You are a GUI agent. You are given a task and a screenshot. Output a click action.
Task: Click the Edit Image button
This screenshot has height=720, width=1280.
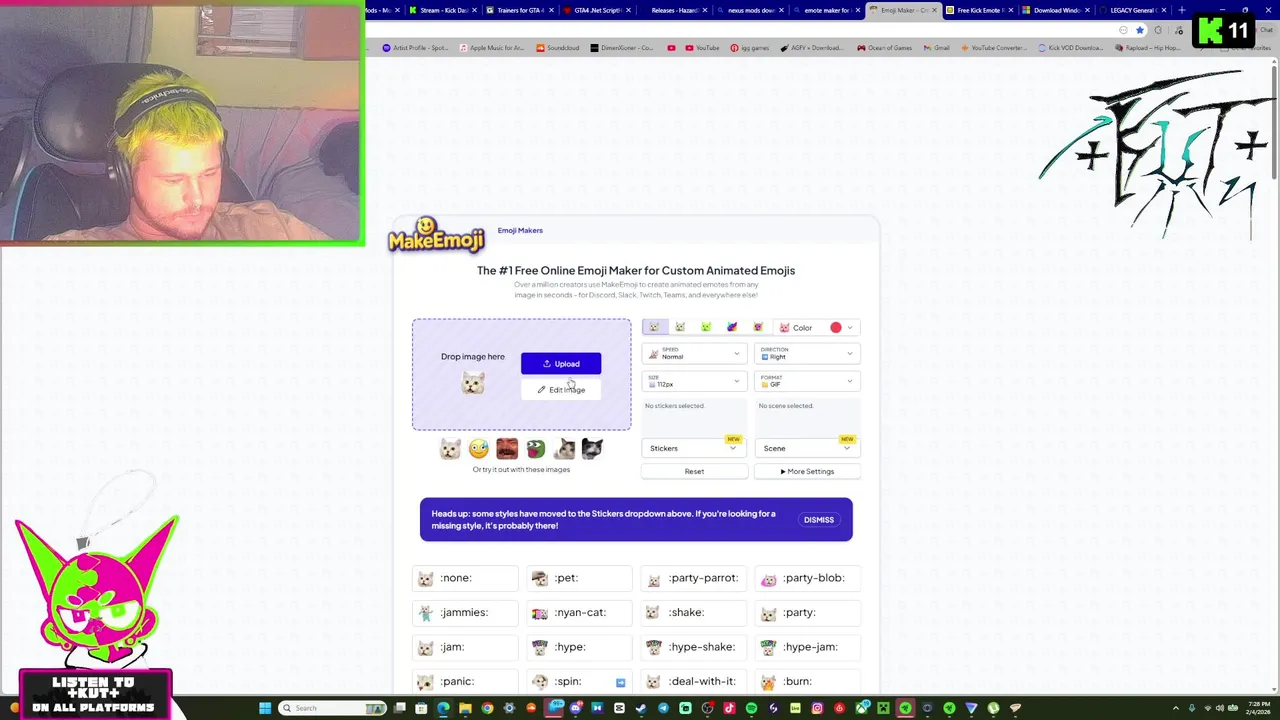tap(561, 389)
